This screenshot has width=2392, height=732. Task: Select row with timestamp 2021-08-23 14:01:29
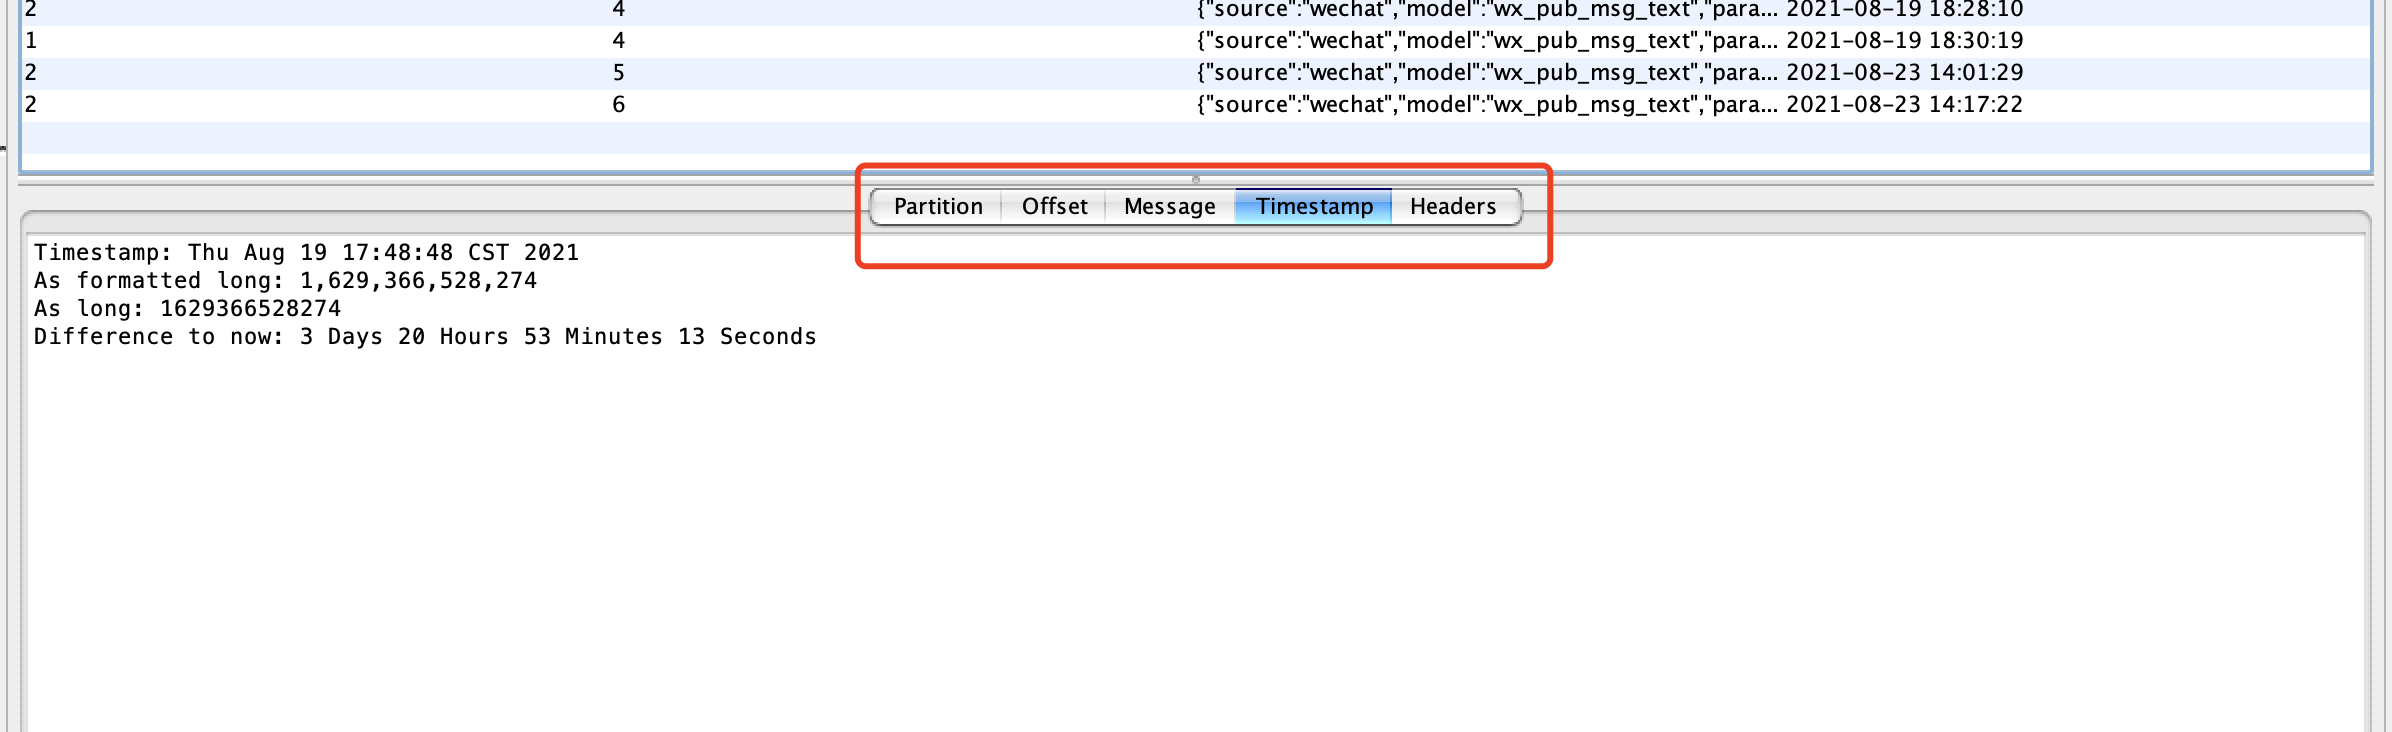[1196, 73]
